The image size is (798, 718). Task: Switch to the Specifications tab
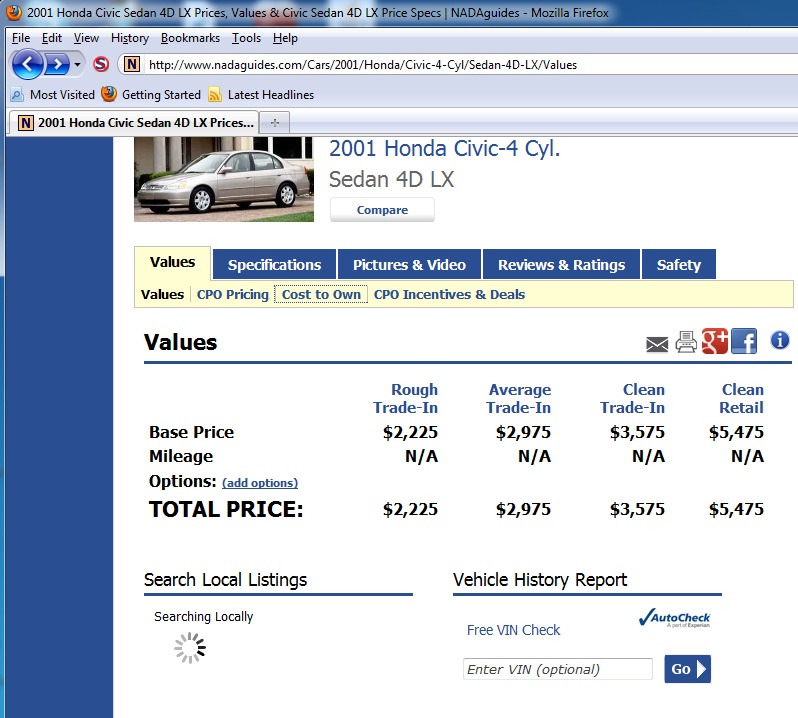[274, 265]
